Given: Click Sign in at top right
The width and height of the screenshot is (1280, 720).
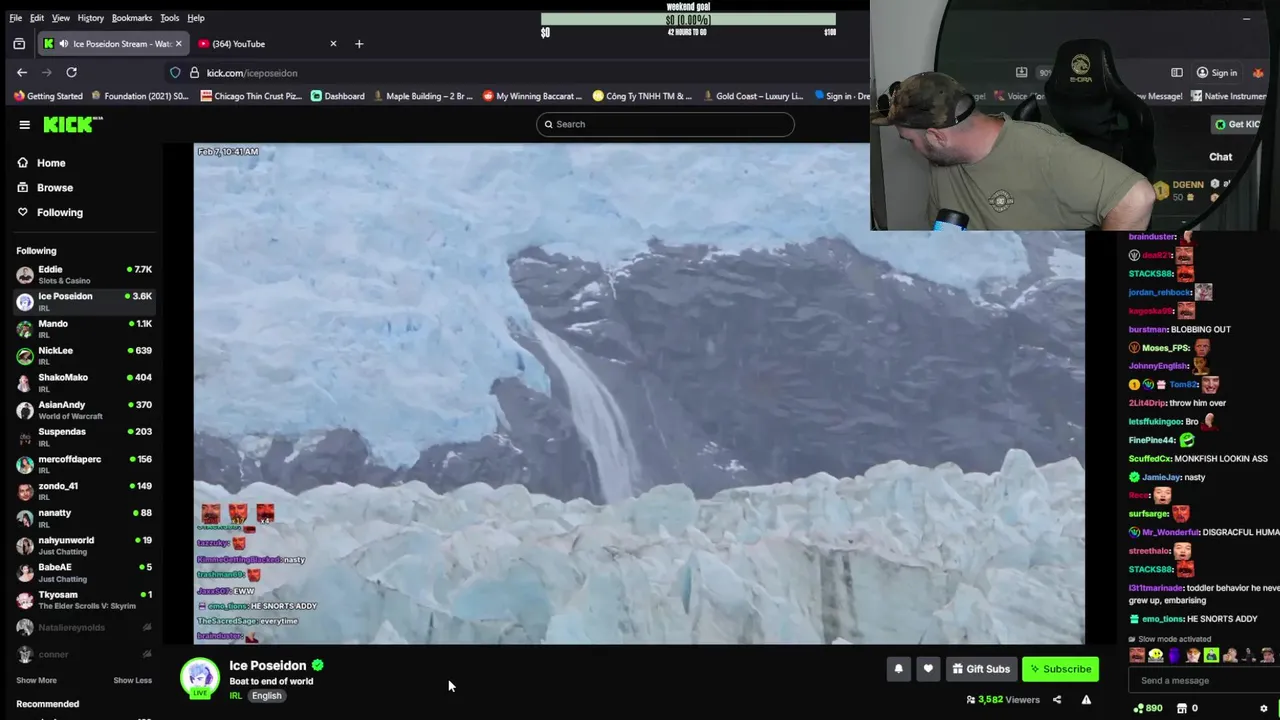Looking at the screenshot, I should coord(1217,73).
